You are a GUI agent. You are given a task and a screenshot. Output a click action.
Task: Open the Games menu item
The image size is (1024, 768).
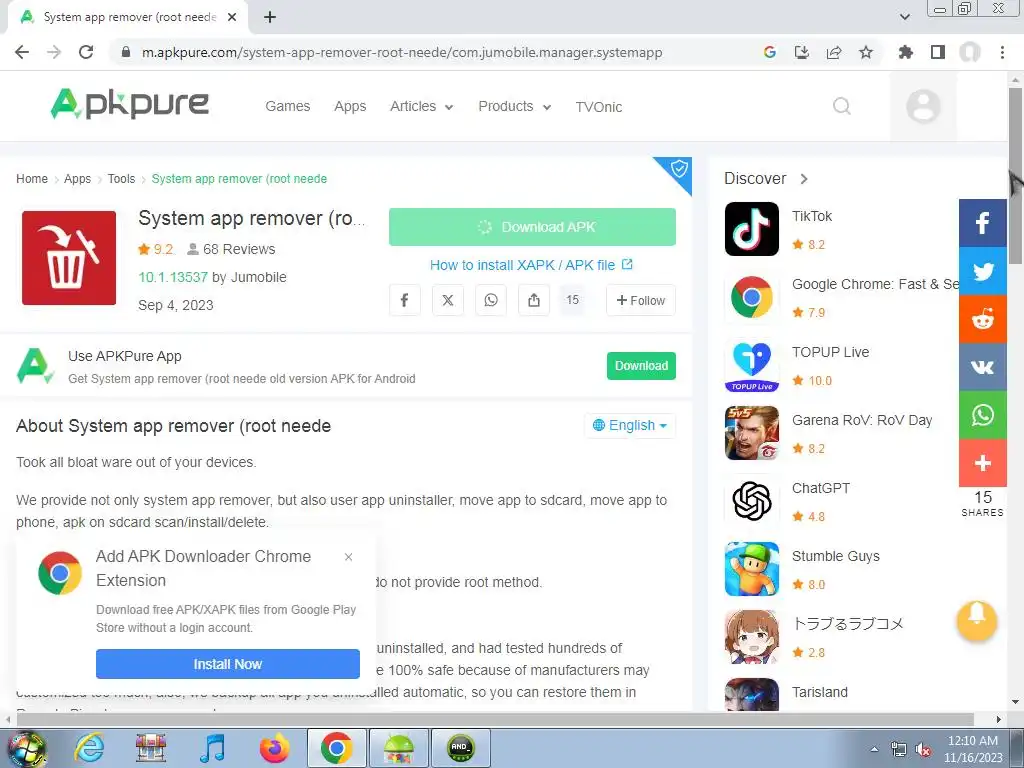click(287, 106)
